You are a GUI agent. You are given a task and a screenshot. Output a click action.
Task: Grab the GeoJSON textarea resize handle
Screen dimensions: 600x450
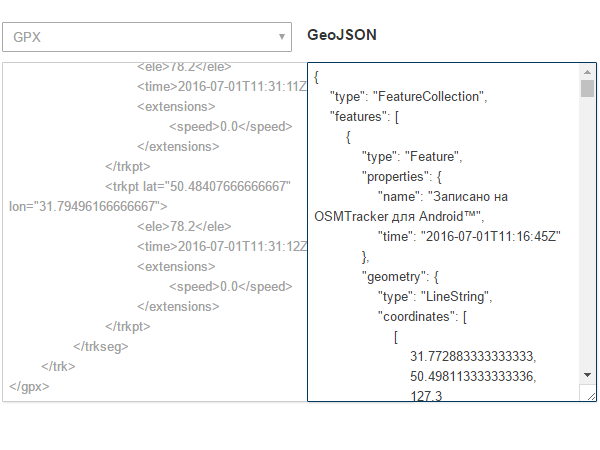(x=591, y=396)
